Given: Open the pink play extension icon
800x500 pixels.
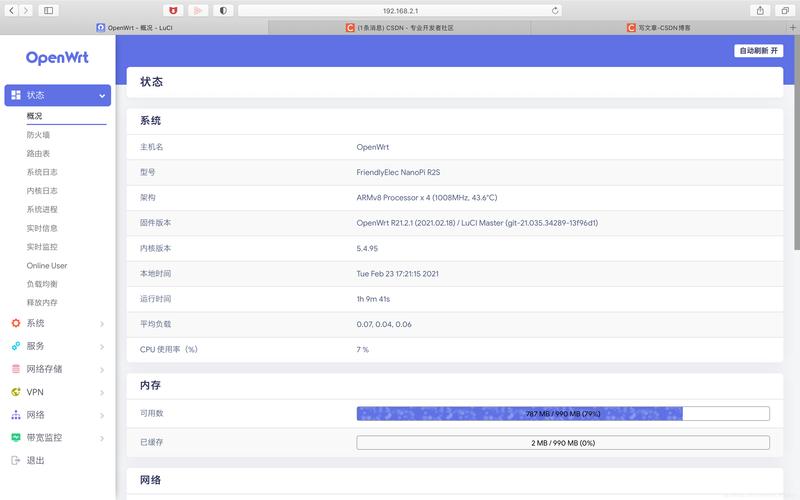Looking at the screenshot, I should pyautogui.click(x=198, y=10).
